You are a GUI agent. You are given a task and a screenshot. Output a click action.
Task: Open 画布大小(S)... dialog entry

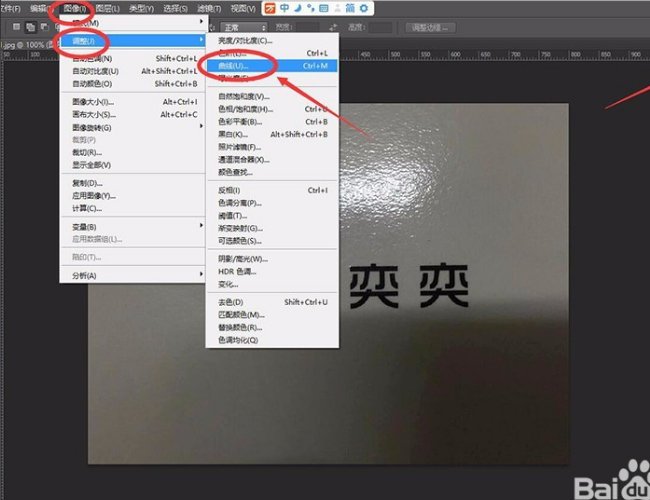pyautogui.click(x=133, y=114)
